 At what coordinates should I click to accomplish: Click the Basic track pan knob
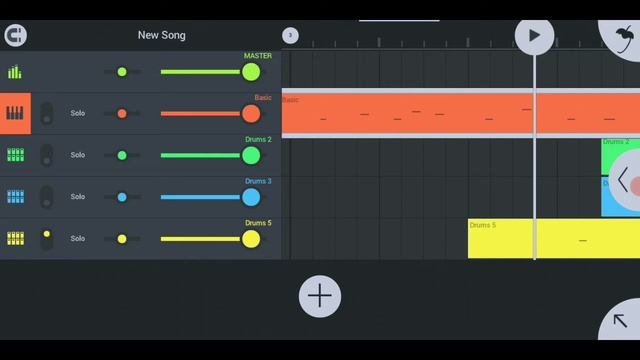122,114
